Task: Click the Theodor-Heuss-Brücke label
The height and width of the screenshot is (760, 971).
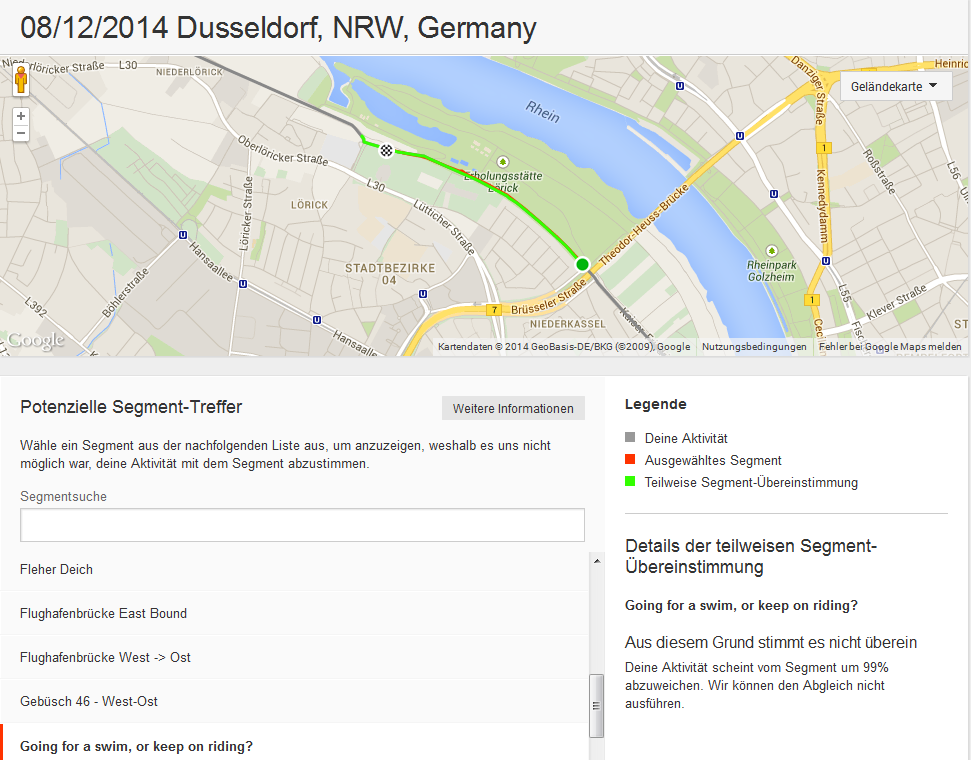Action: tap(644, 225)
